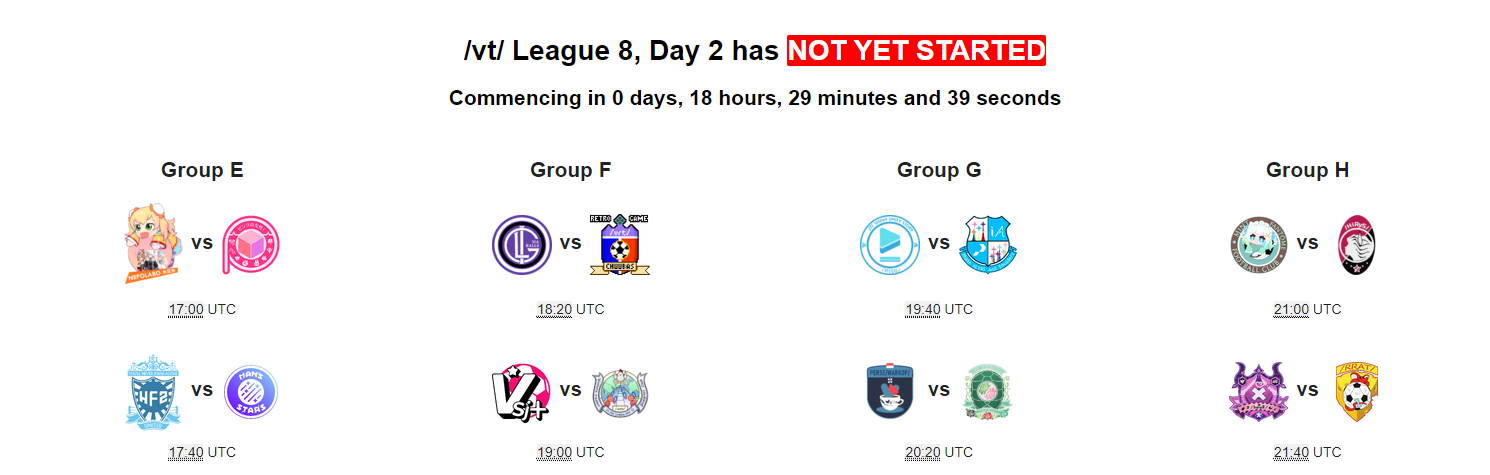Click the 21:40 UTC match time
Image resolution: width=1490 pixels, height=475 pixels.
point(1307,453)
